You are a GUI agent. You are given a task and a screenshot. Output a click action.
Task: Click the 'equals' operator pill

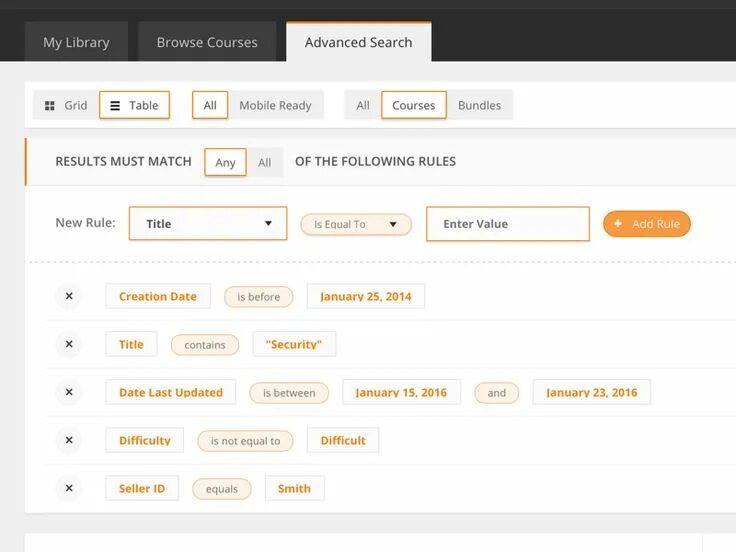tap(222, 489)
